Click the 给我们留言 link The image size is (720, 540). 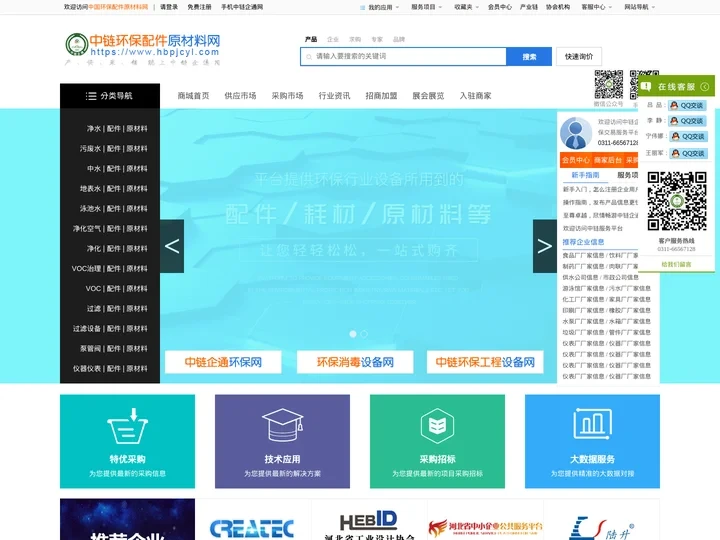click(676, 264)
